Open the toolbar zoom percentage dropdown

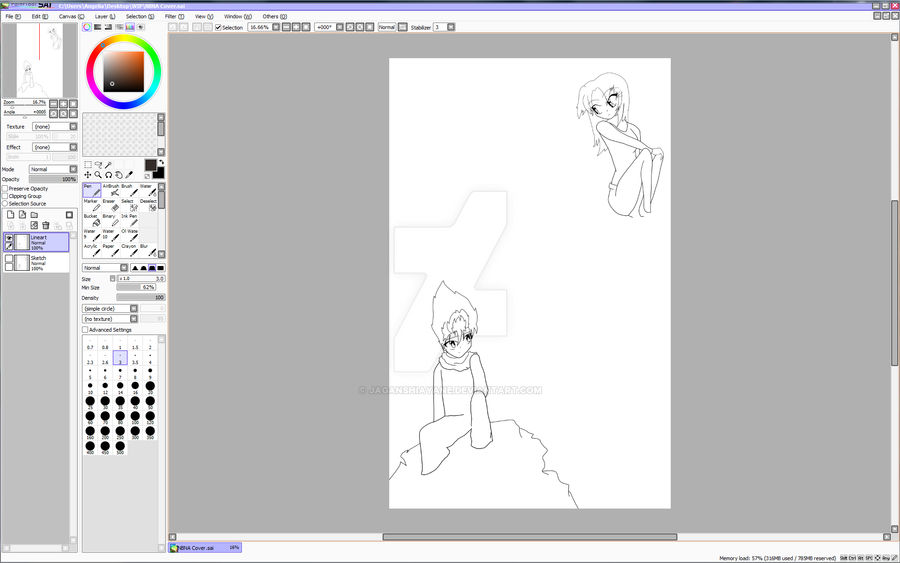(276, 27)
